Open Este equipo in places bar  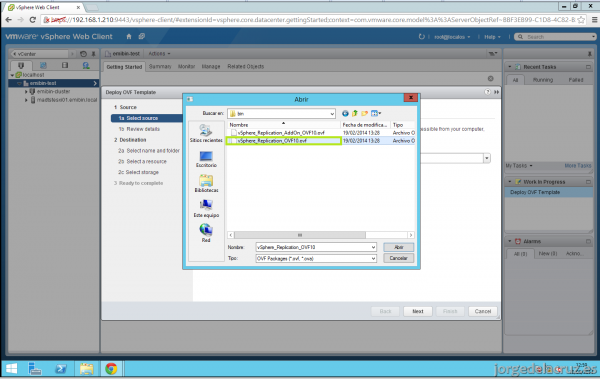point(206,209)
